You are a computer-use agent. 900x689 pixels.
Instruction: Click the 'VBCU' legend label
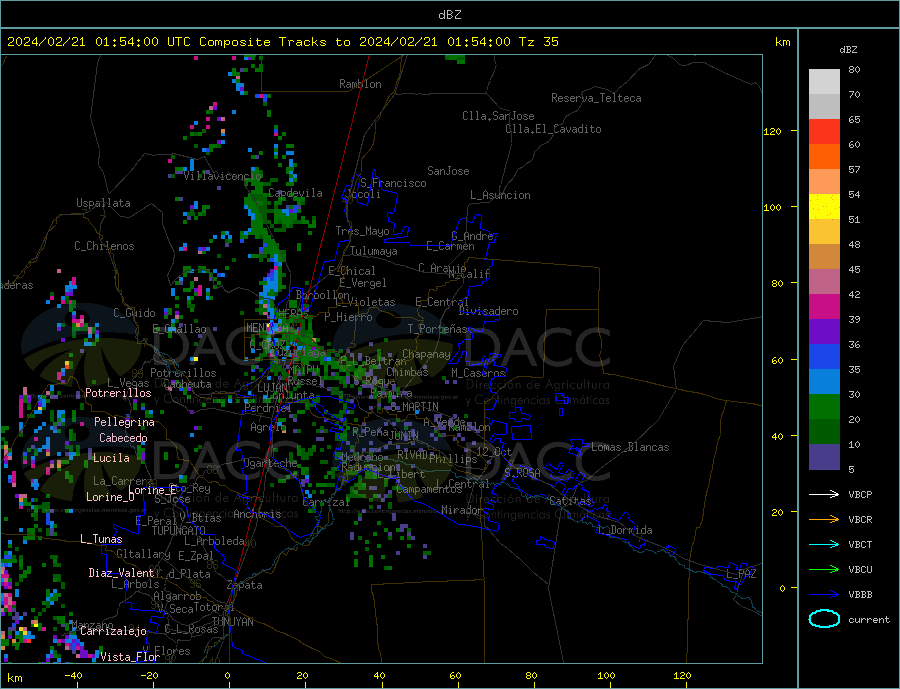click(860, 570)
